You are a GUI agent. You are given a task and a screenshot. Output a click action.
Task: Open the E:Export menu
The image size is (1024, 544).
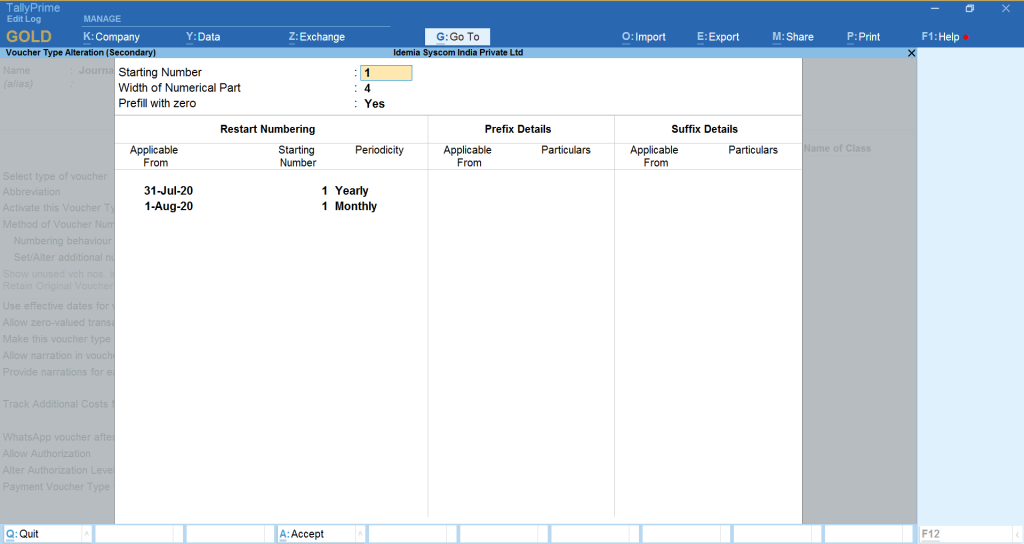pos(718,37)
